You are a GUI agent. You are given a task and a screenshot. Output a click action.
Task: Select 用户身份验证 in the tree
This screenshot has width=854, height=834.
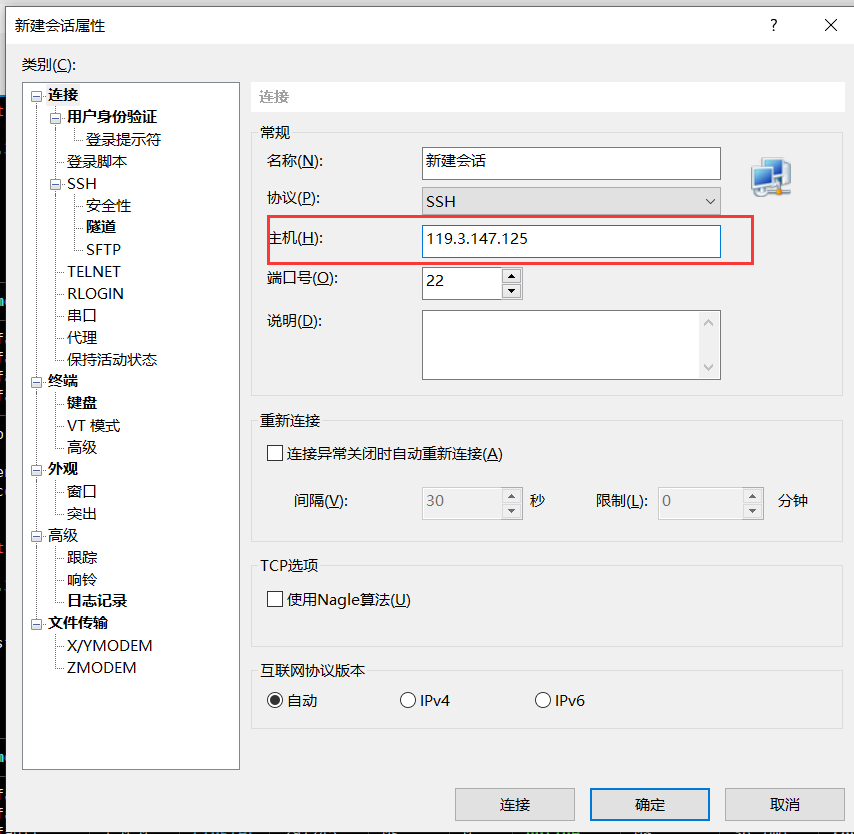[x=112, y=117]
